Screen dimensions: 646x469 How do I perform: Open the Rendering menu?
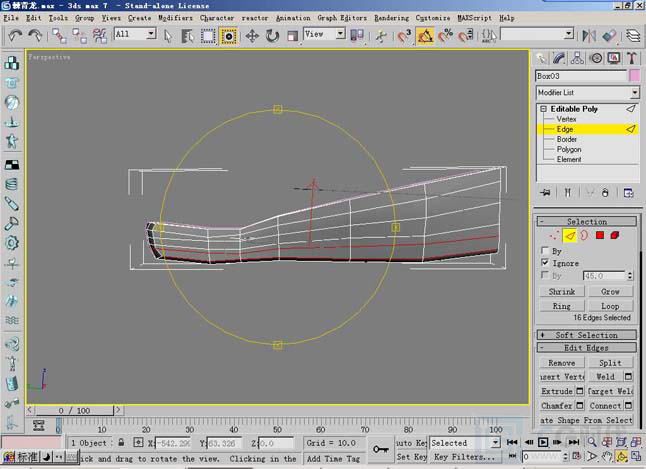pyautogui.click(x=391, y=18)
